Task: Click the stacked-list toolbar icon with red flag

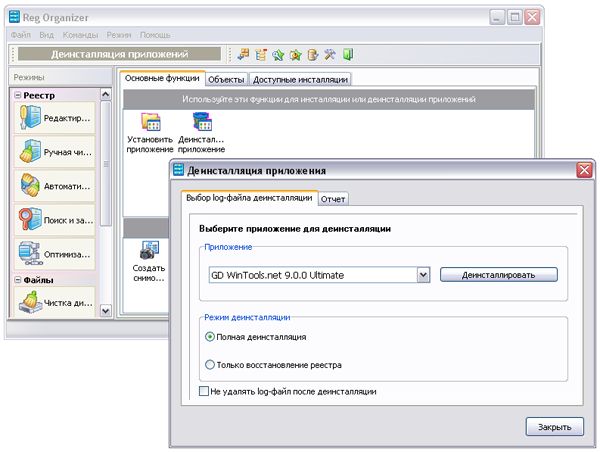Action: tap(261, 54)
